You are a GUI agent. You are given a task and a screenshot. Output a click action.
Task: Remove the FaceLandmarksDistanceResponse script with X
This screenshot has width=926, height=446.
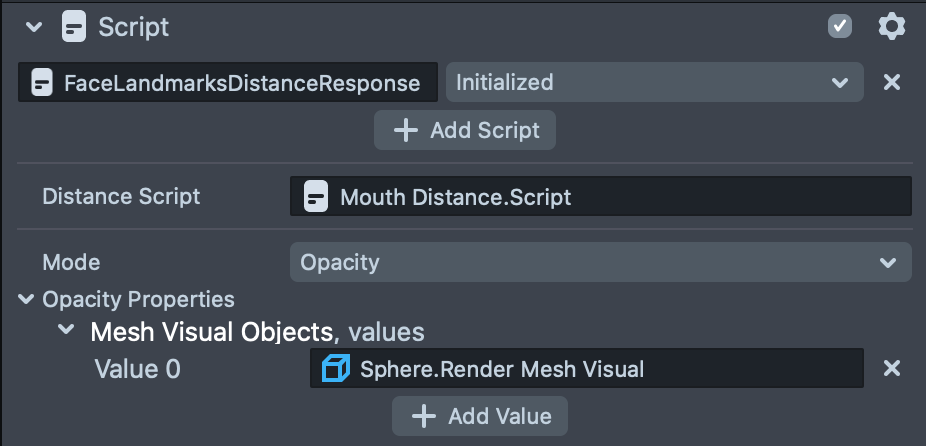[x=892, y=82]
